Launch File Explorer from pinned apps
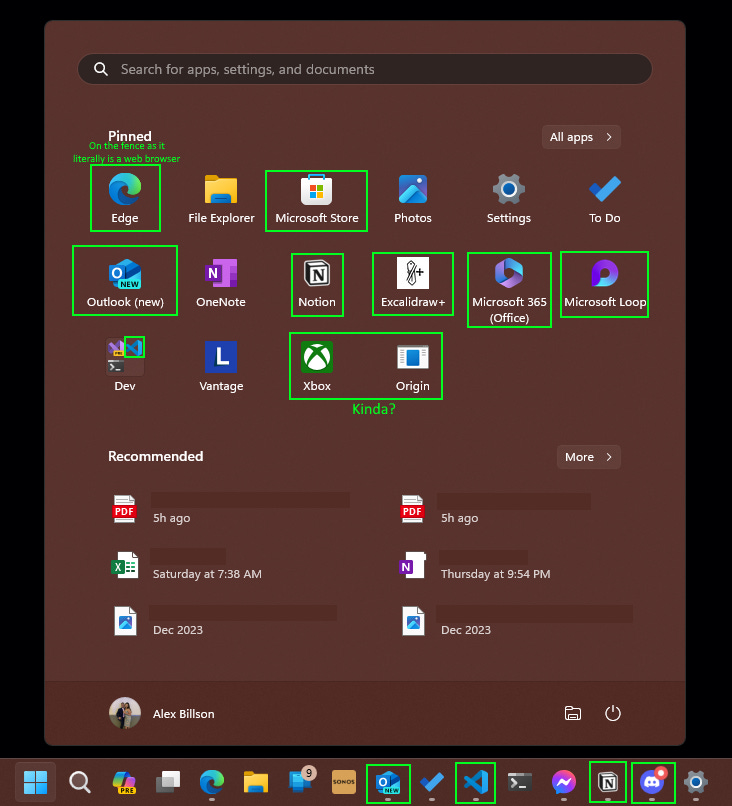732x806 pixels. click(221, 198)
